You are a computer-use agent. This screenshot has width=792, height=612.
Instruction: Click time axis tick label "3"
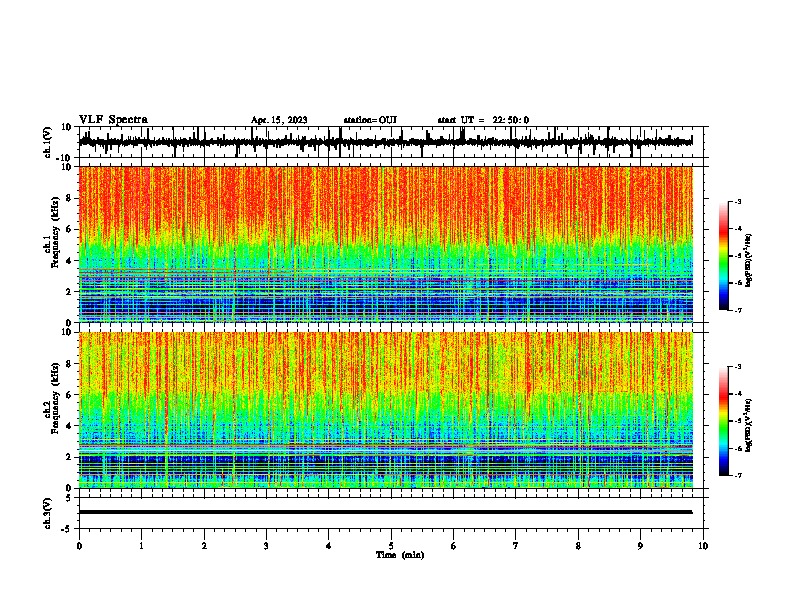(x=266, y=546)
